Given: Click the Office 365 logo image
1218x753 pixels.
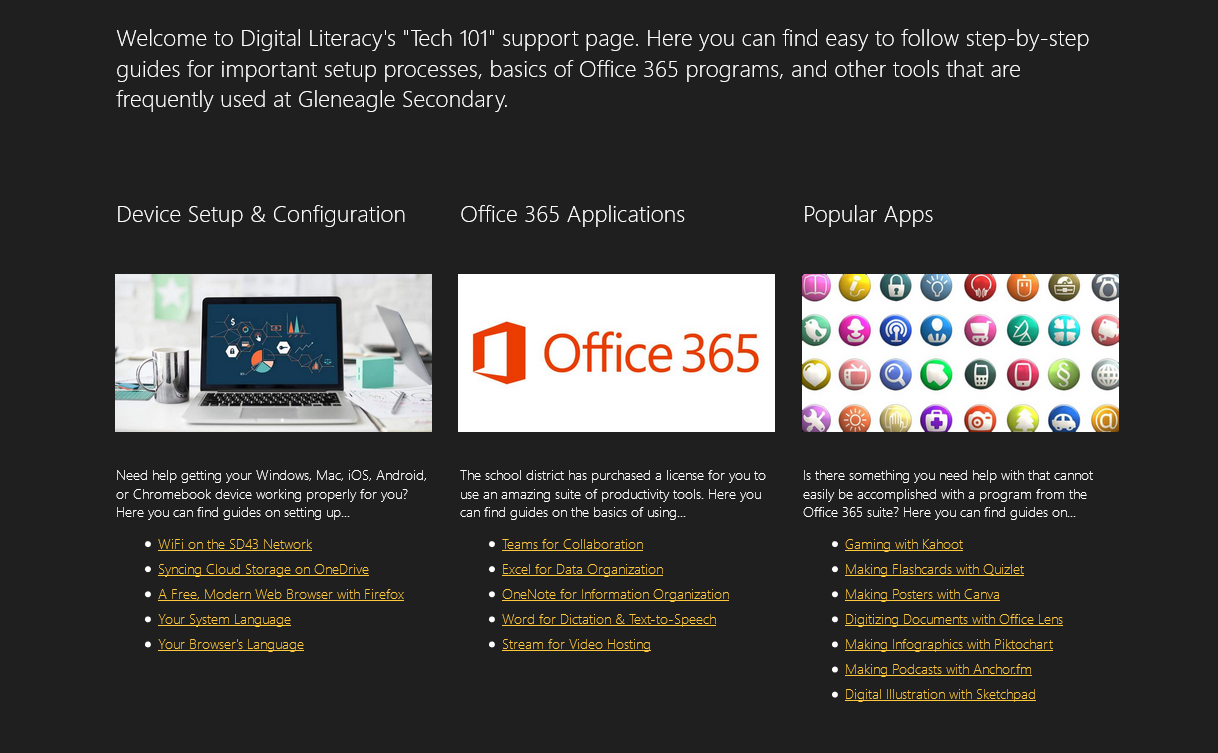Looking at the screenshot, I should pyautogui.click(x=616, y=353).
